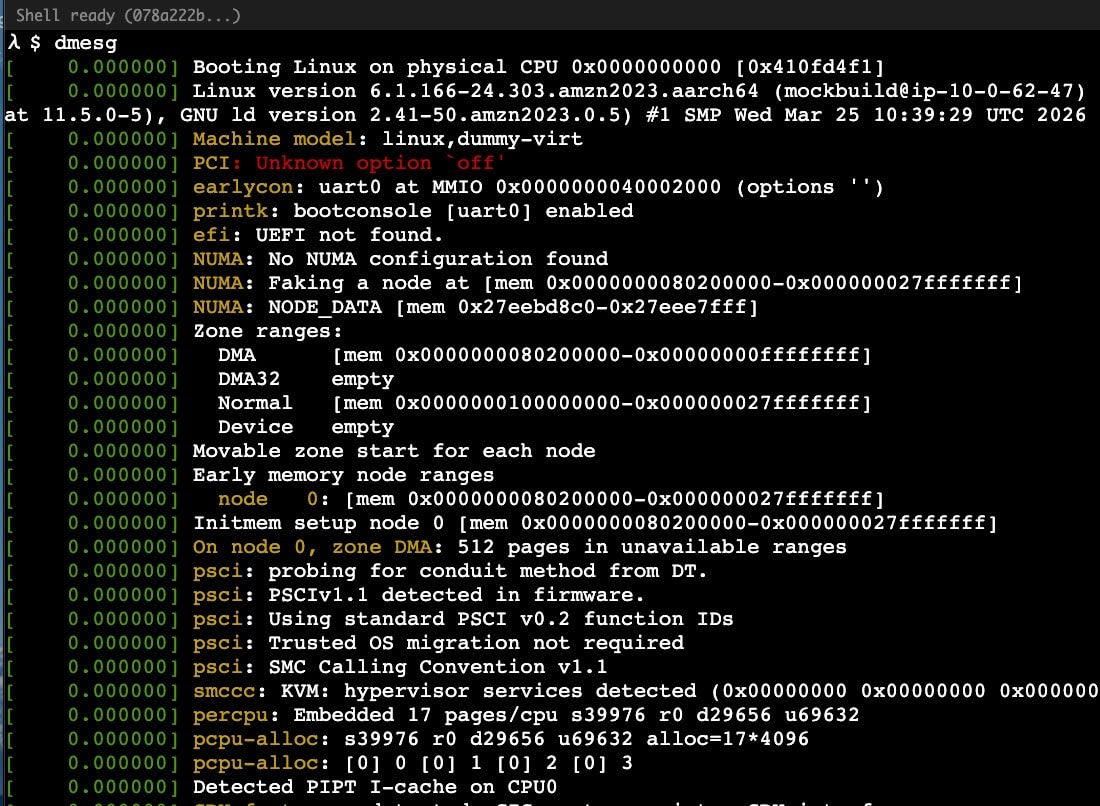Click the 'Machine model: linux,dummy-virt' line

388,139
